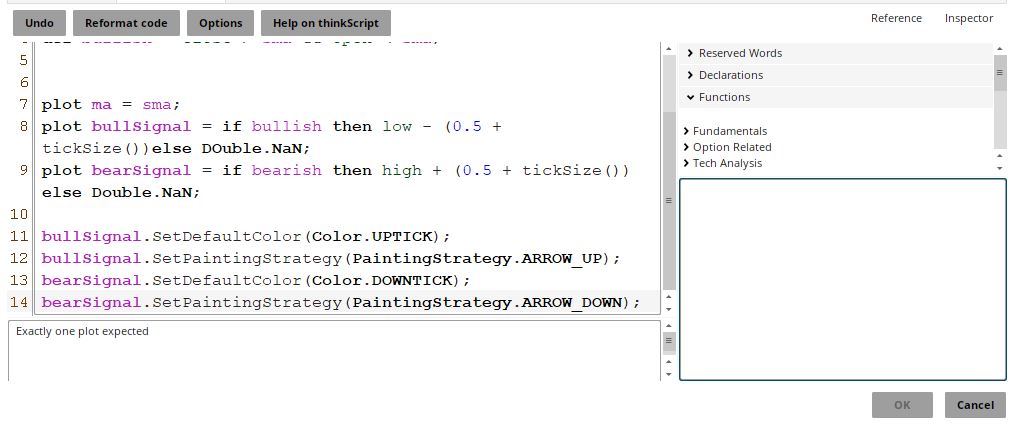
Task: Click 'bullSignal' in line 8 plot declaration
Action: pyautogui.click(x=141, y=127)
